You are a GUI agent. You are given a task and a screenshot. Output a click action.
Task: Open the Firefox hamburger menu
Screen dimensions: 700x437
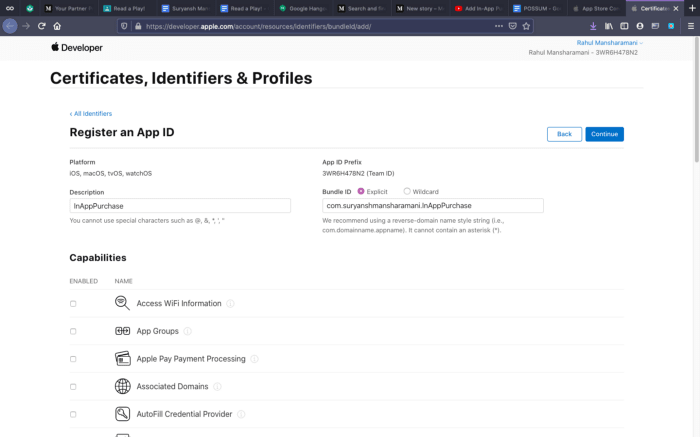point(691,26)
